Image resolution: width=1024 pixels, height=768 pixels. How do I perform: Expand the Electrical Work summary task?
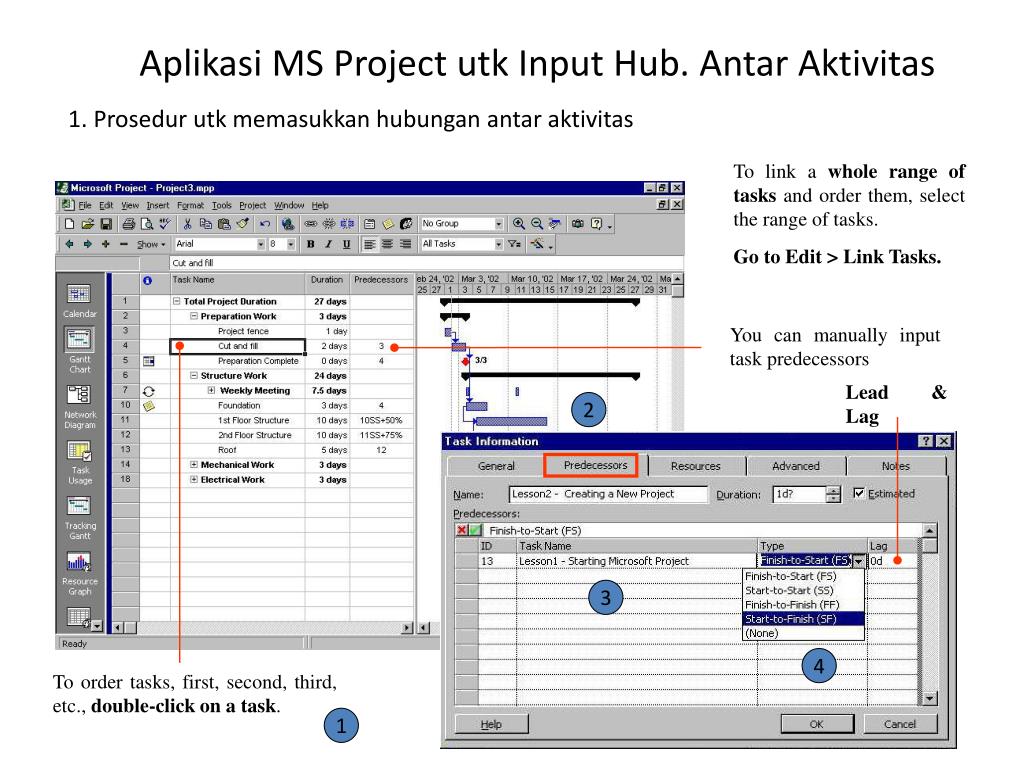[x=194, y=479]
